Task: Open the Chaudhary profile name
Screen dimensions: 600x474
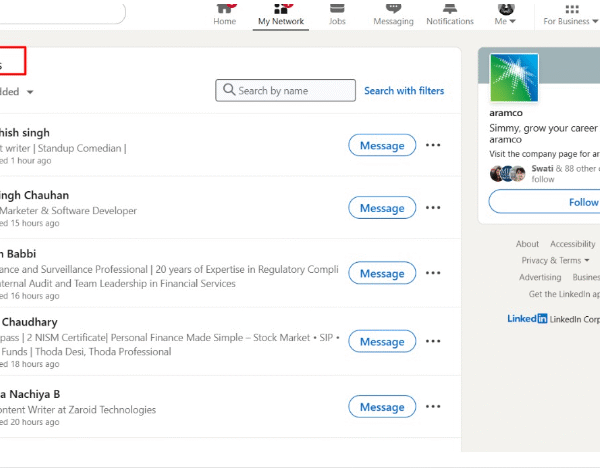Action: point(29,322)
